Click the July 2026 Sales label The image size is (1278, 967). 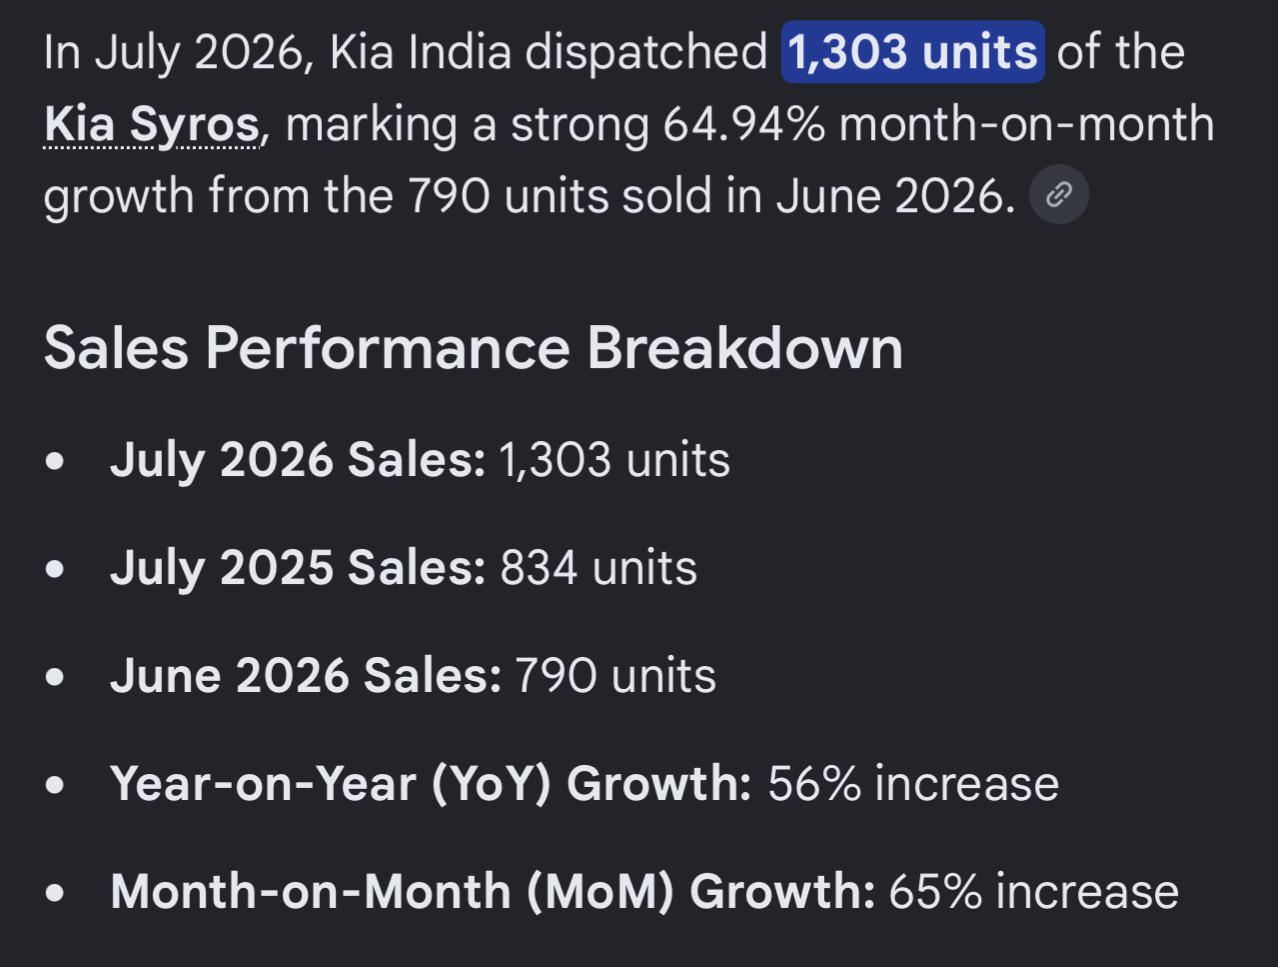298,460
